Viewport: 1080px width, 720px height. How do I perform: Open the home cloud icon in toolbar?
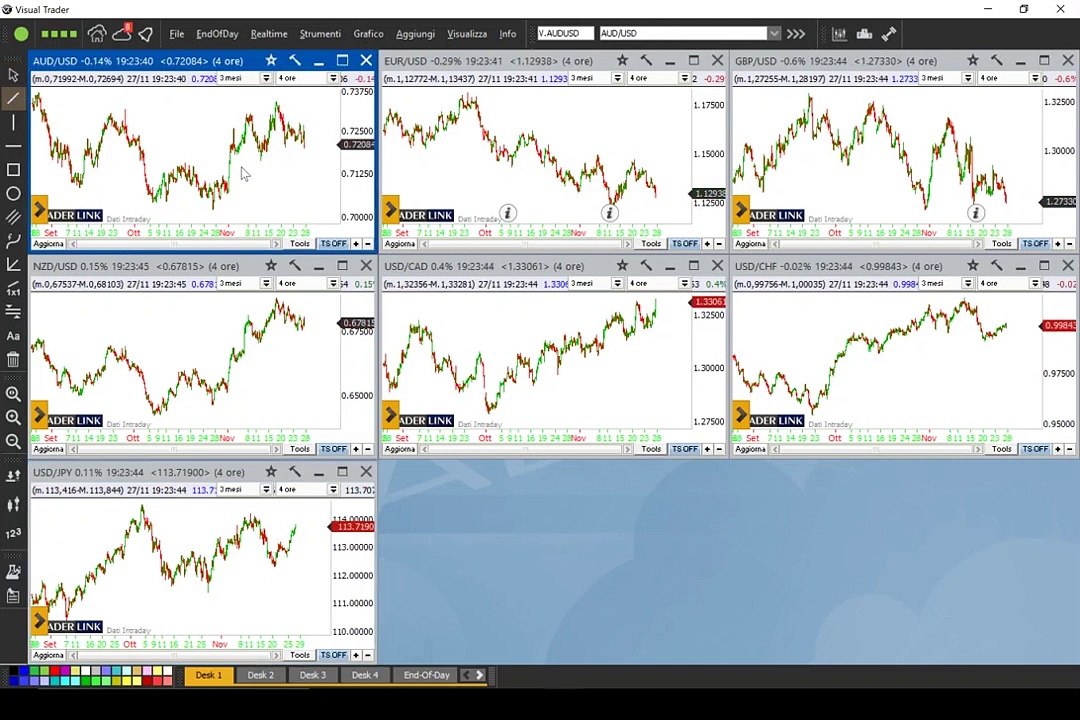[97, 33]
